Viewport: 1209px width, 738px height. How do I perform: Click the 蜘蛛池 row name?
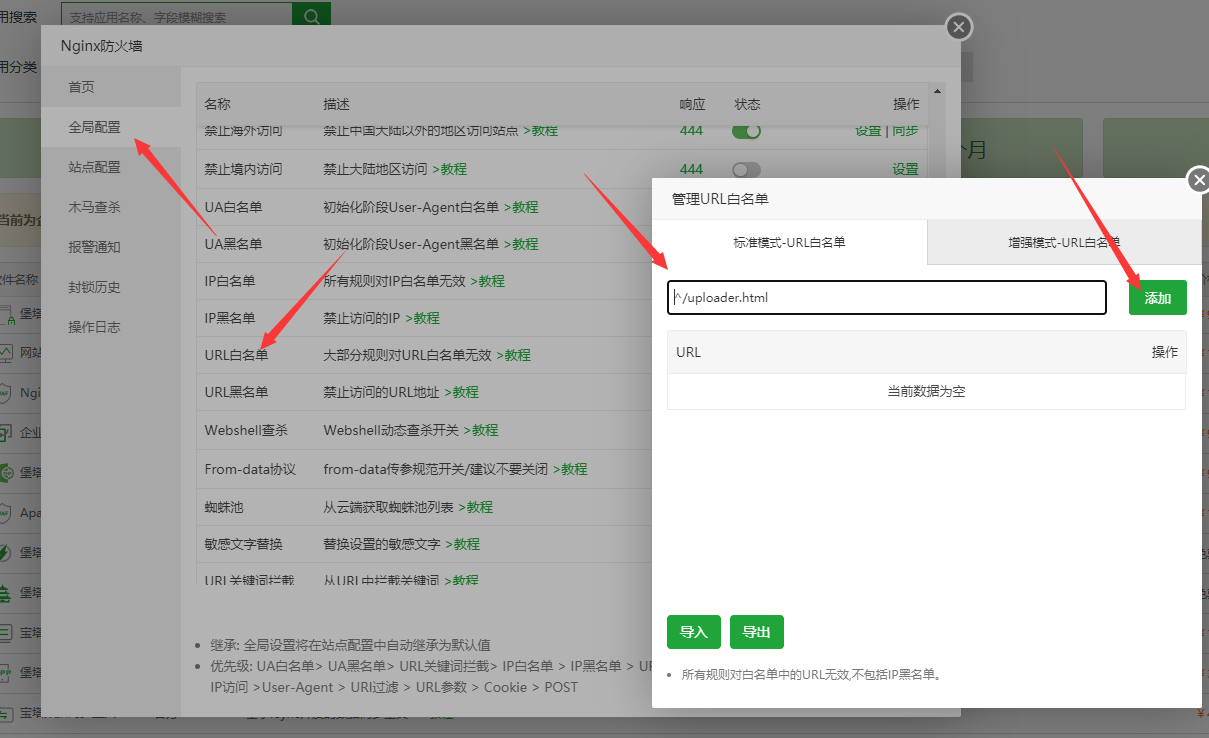pyautogui.click(x=224, y=507)
